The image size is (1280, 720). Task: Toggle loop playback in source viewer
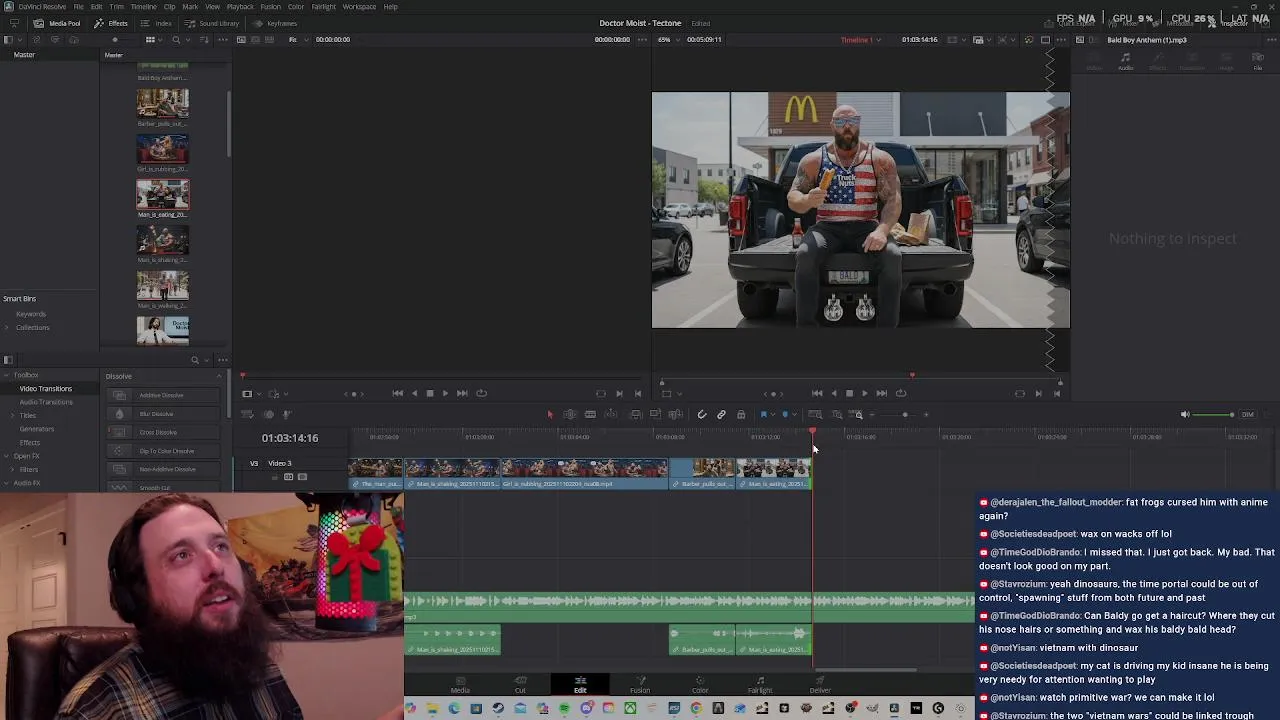481,393
